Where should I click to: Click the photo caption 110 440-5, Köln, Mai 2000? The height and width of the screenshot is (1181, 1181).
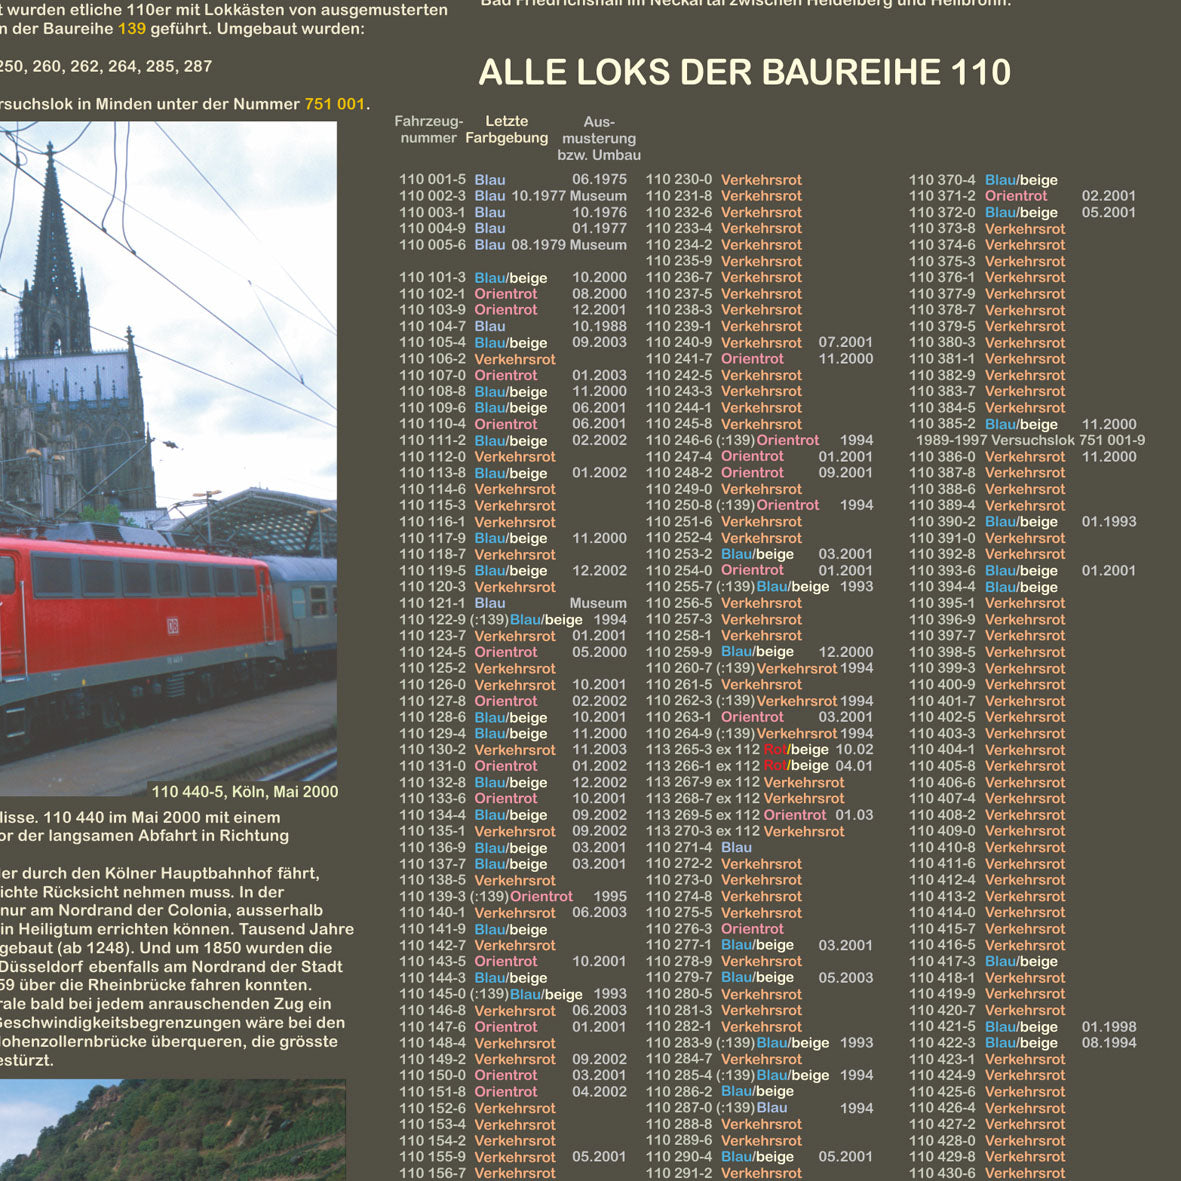click(x=245, y=792)
